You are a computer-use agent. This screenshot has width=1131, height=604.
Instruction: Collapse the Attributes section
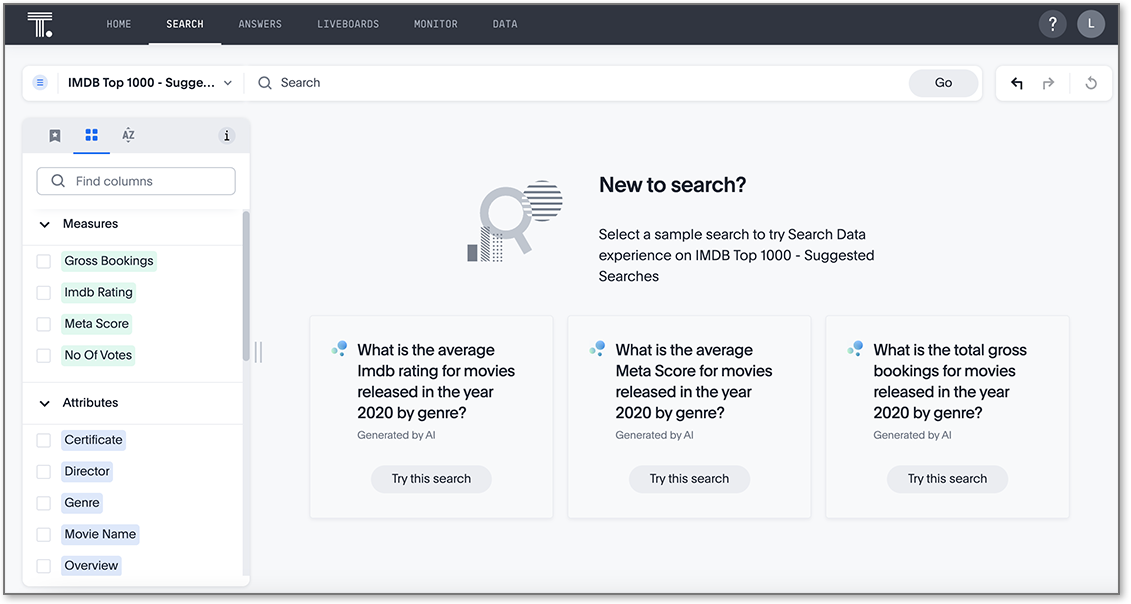click(44, 402)
